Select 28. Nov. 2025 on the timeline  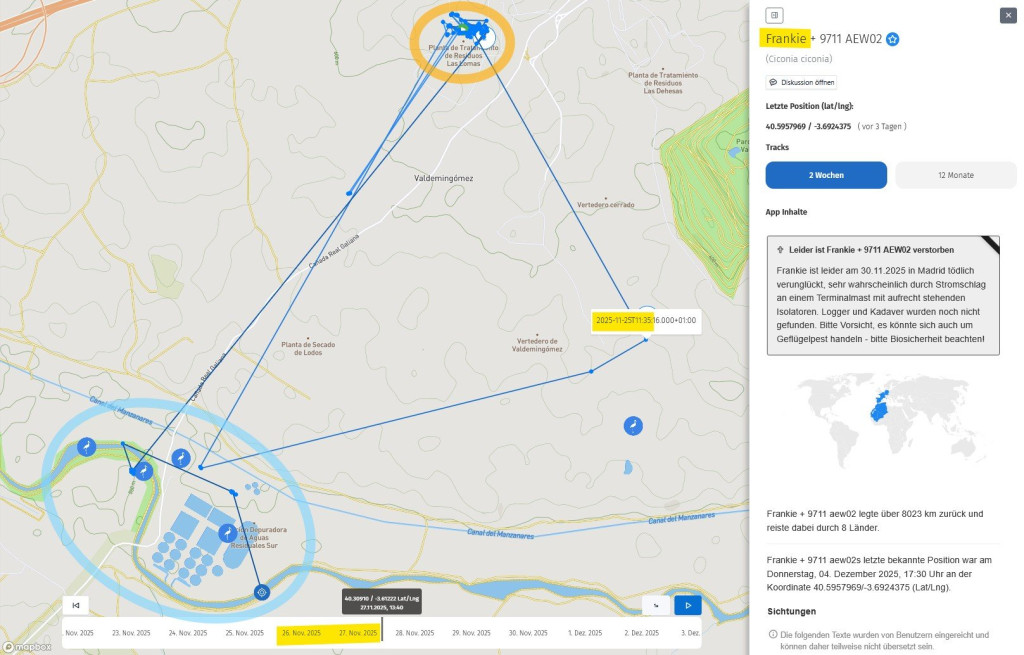point(414,633)
